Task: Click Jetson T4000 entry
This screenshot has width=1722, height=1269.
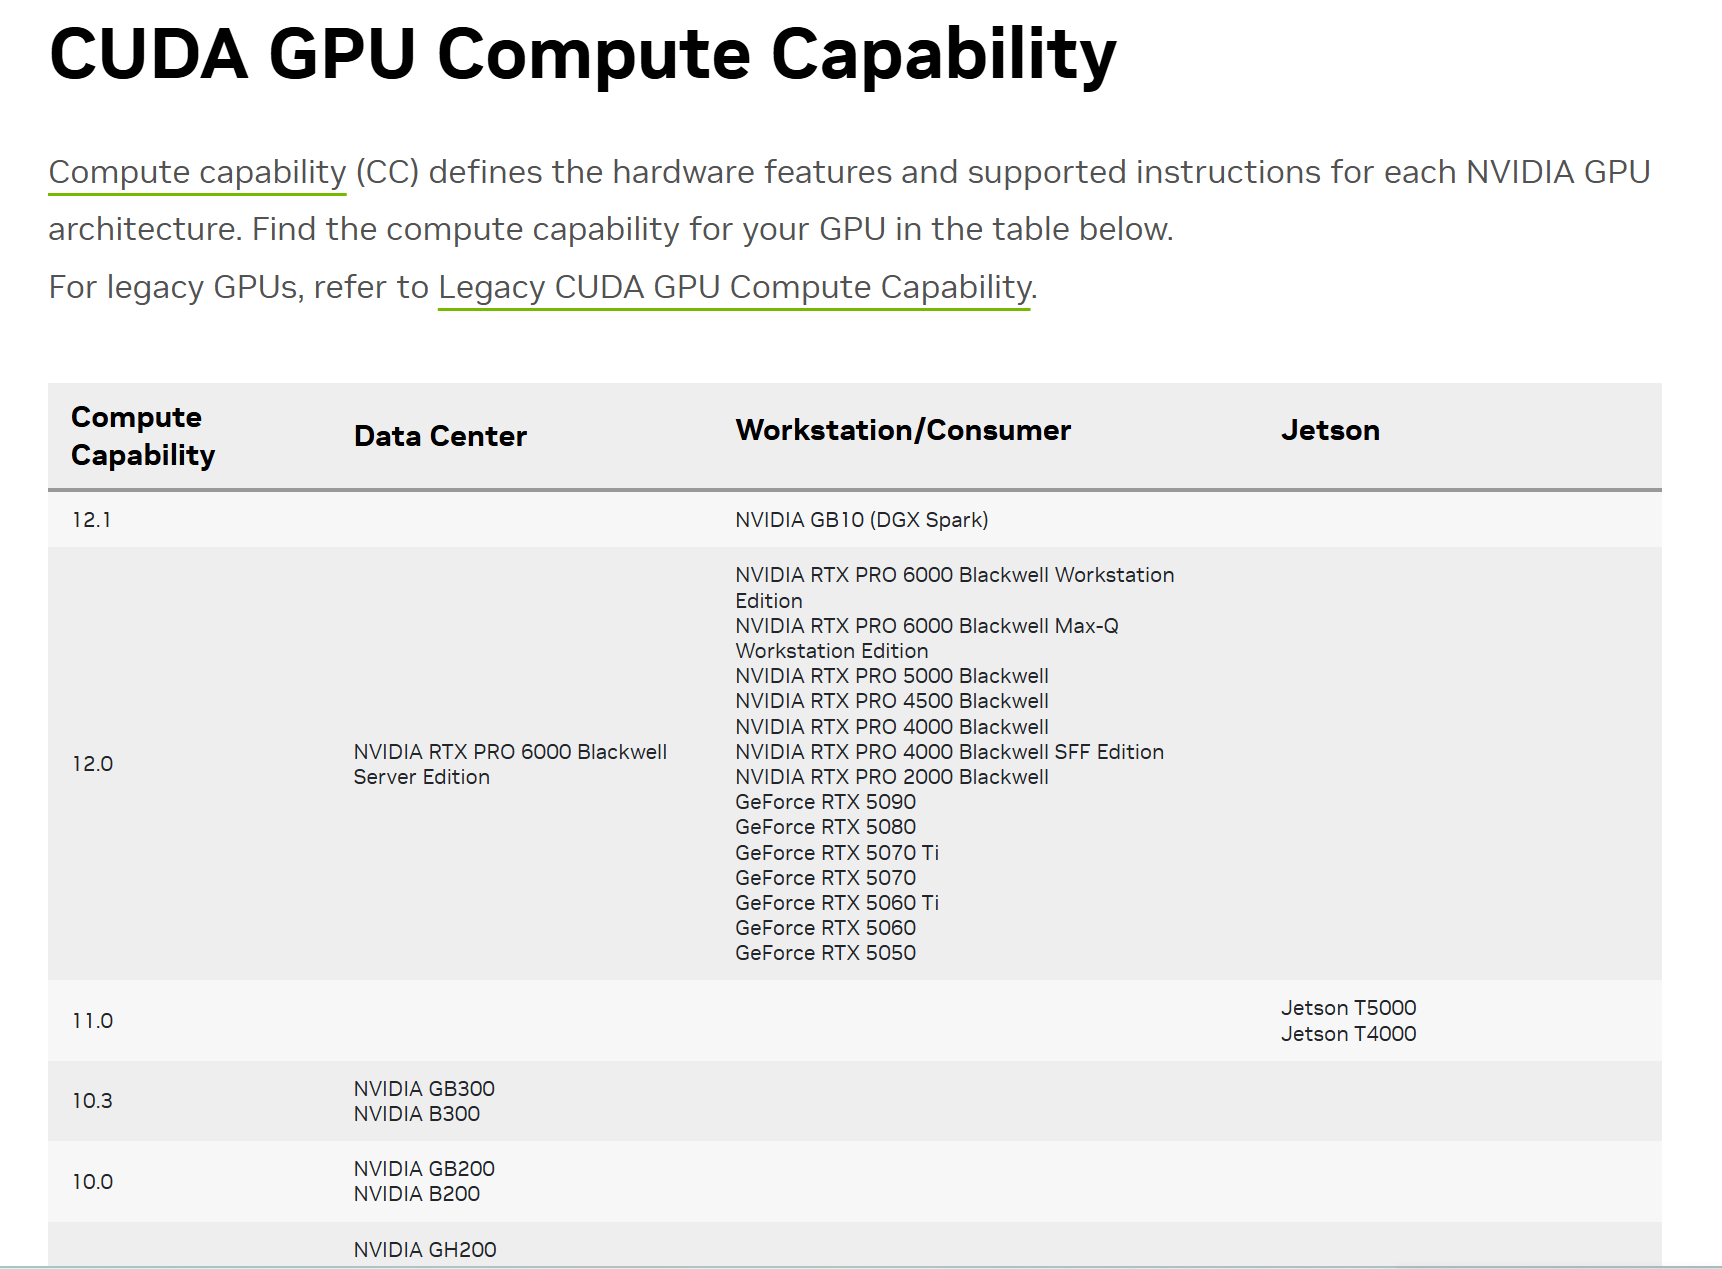Action: point(1349,1034)
